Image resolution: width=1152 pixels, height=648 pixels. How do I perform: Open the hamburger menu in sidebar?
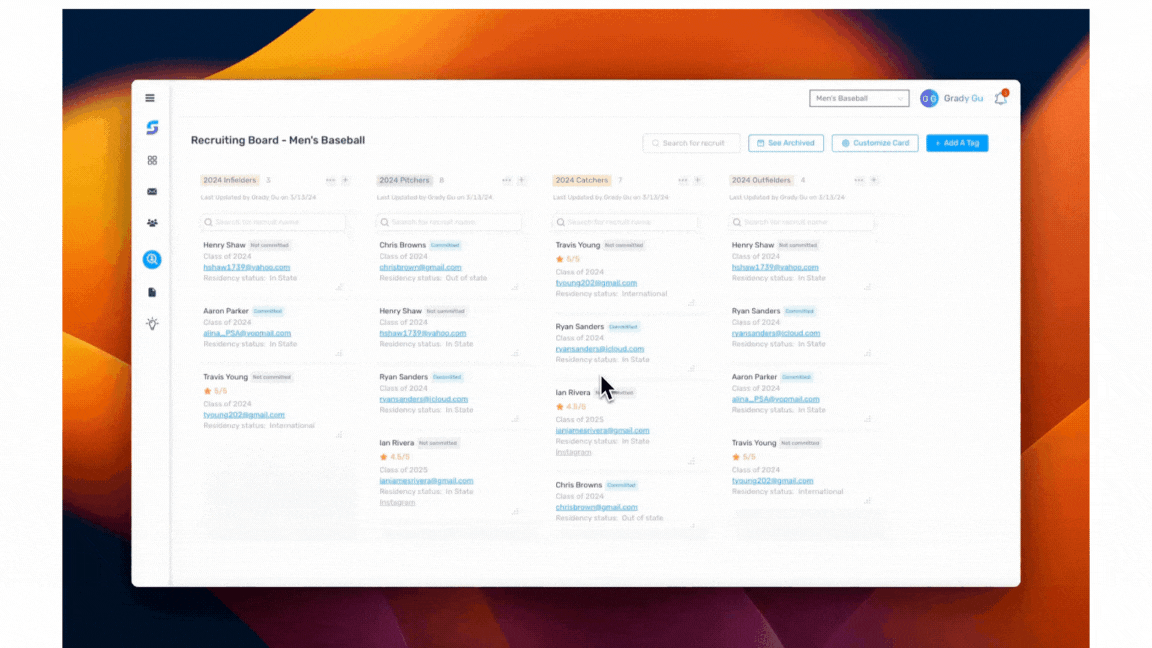coord(150,98)
